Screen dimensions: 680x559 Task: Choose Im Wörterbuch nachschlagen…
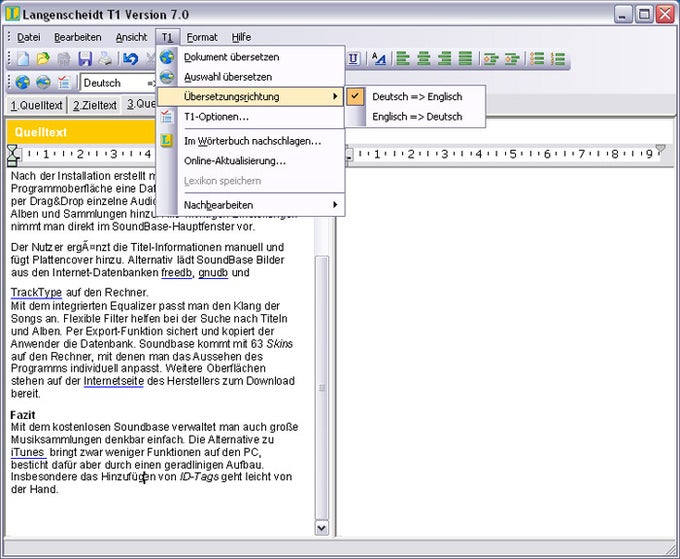point(251,141)
